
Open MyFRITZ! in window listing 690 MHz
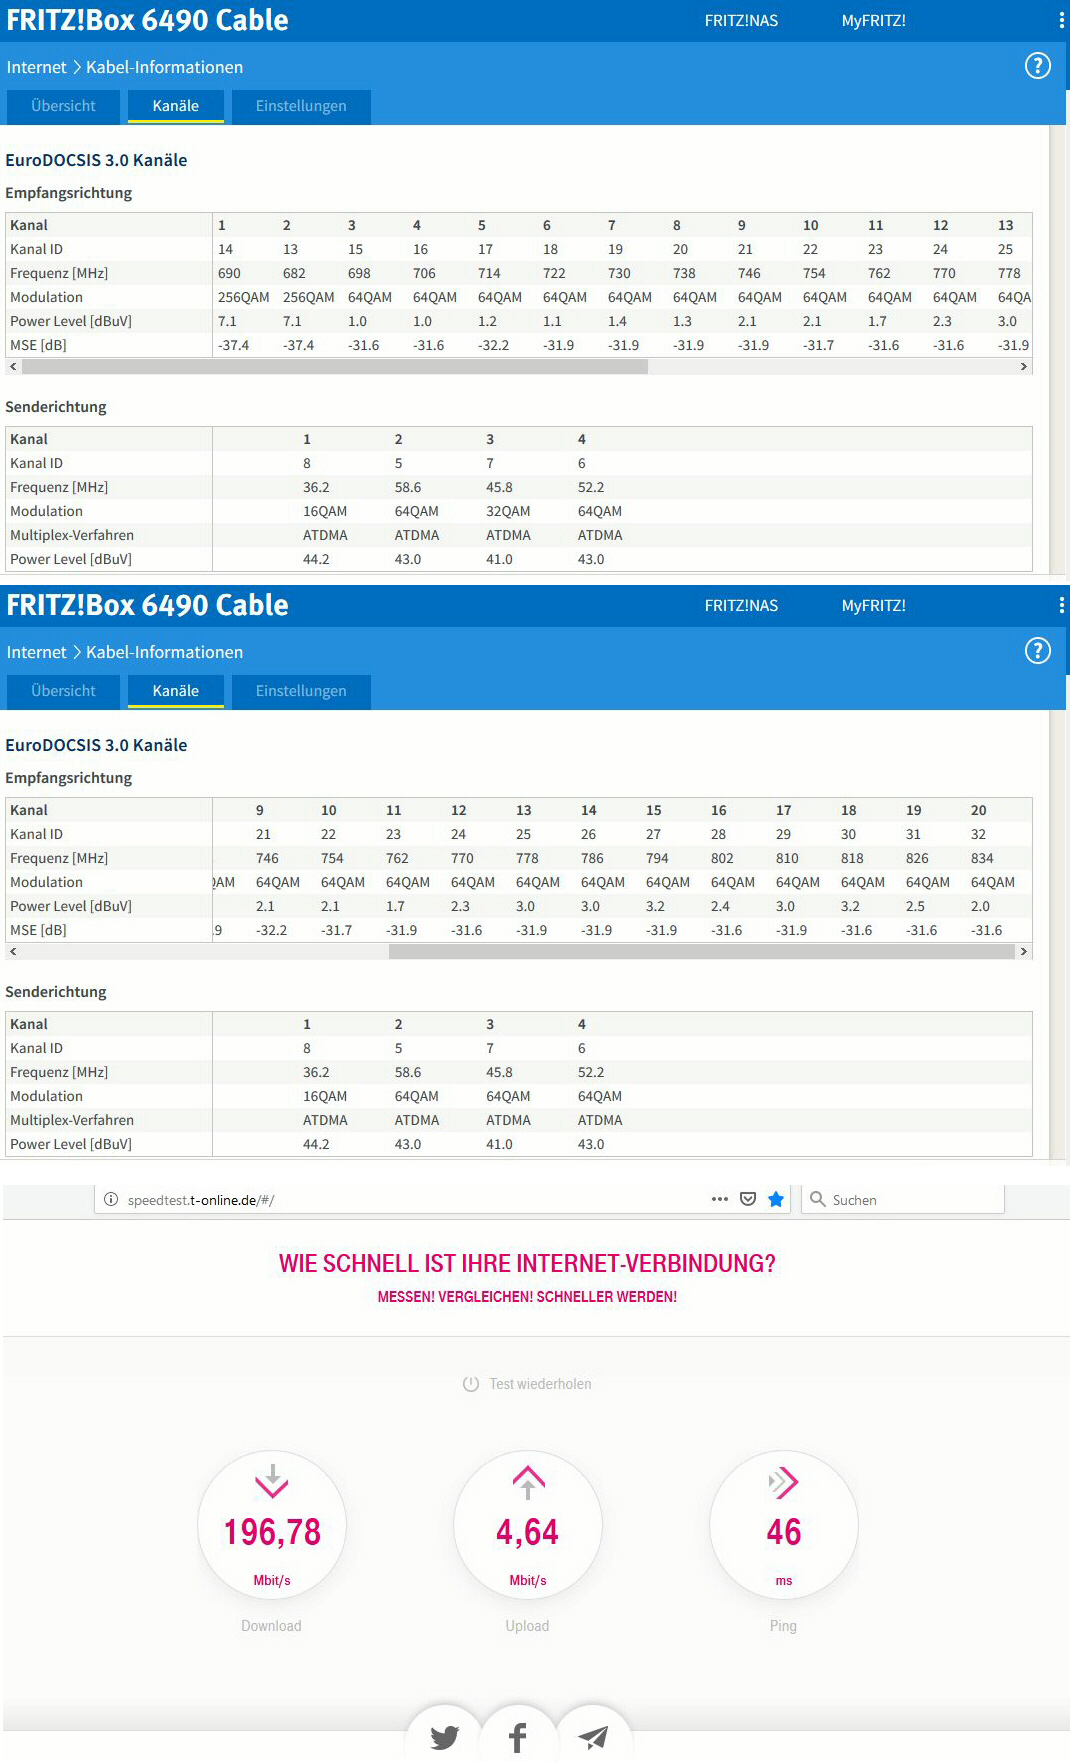tap(874, 21)
